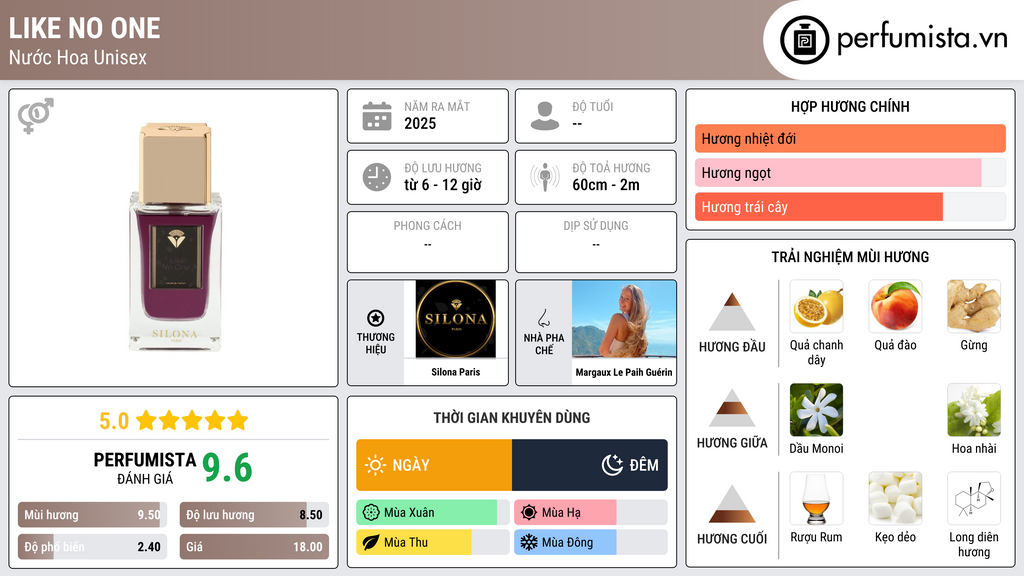Image resolution: width=1024 pixels, height=576 pixels.
Task: Click the Thời gian khuyên dùng heading
Action: click(512, 417)
